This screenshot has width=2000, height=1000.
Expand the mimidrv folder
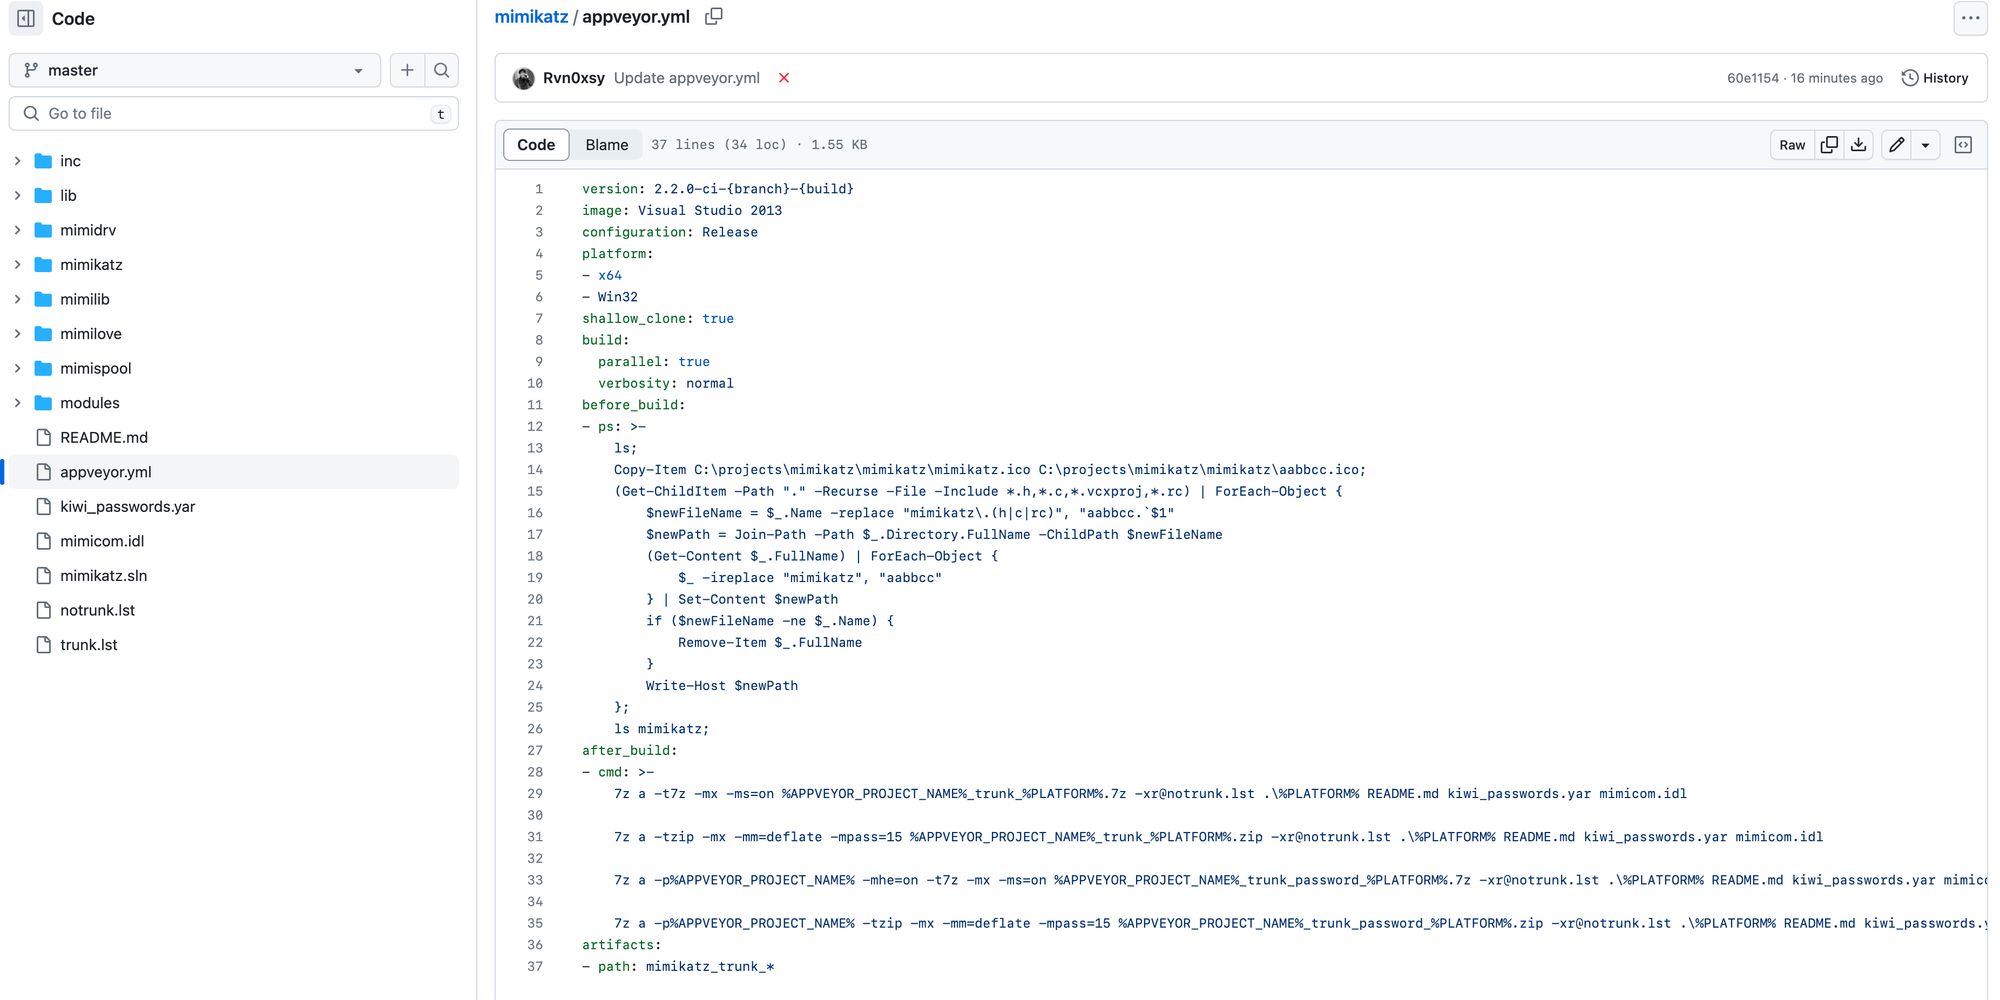18,230
